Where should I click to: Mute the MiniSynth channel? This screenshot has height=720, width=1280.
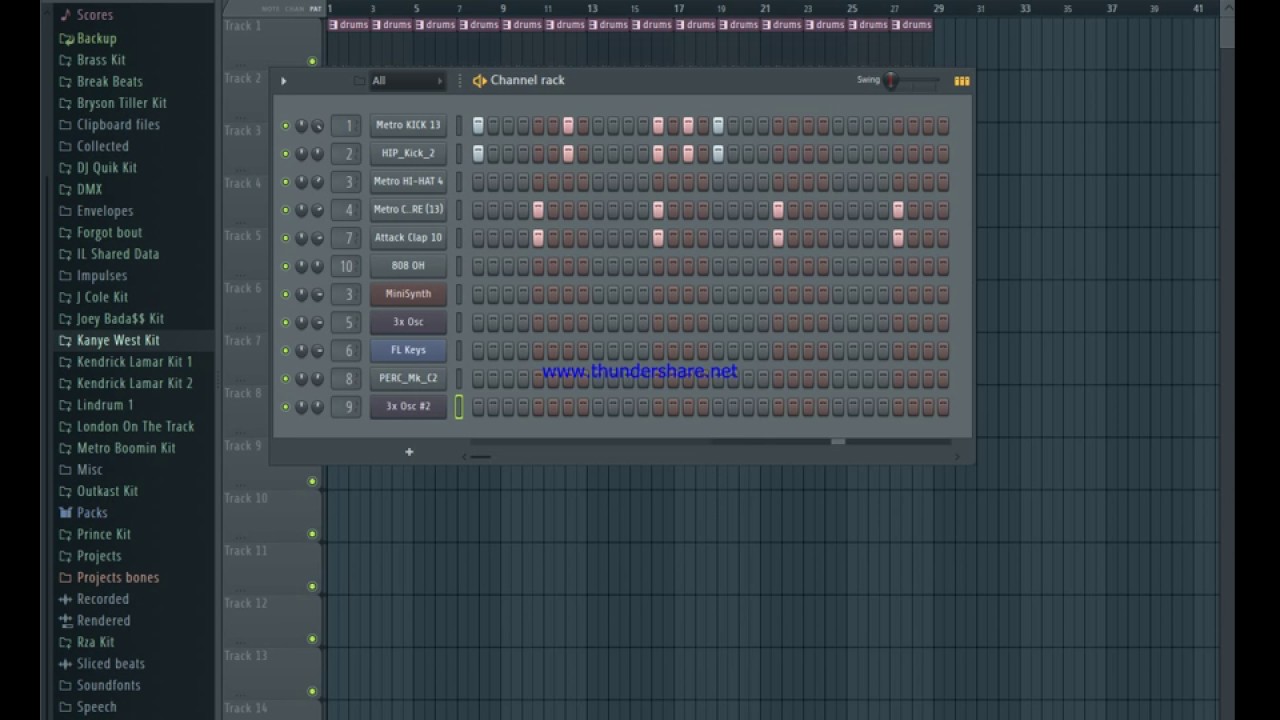pyautogui.click(x=285, y=295)
